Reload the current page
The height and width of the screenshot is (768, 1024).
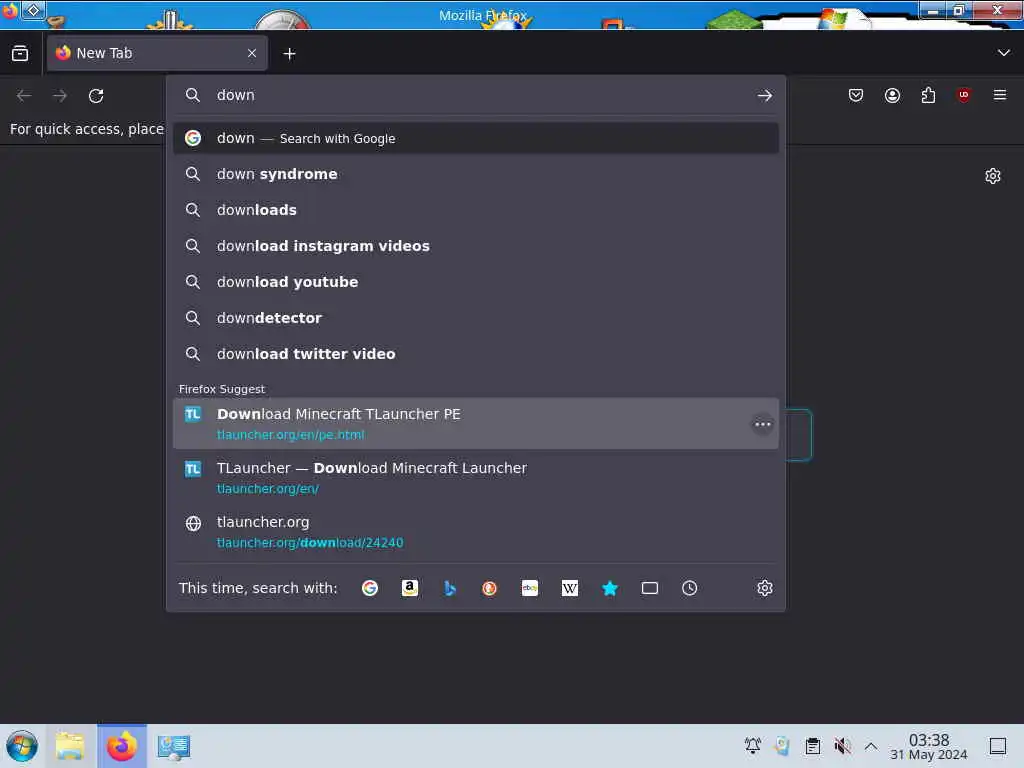[x=96, y=95]
